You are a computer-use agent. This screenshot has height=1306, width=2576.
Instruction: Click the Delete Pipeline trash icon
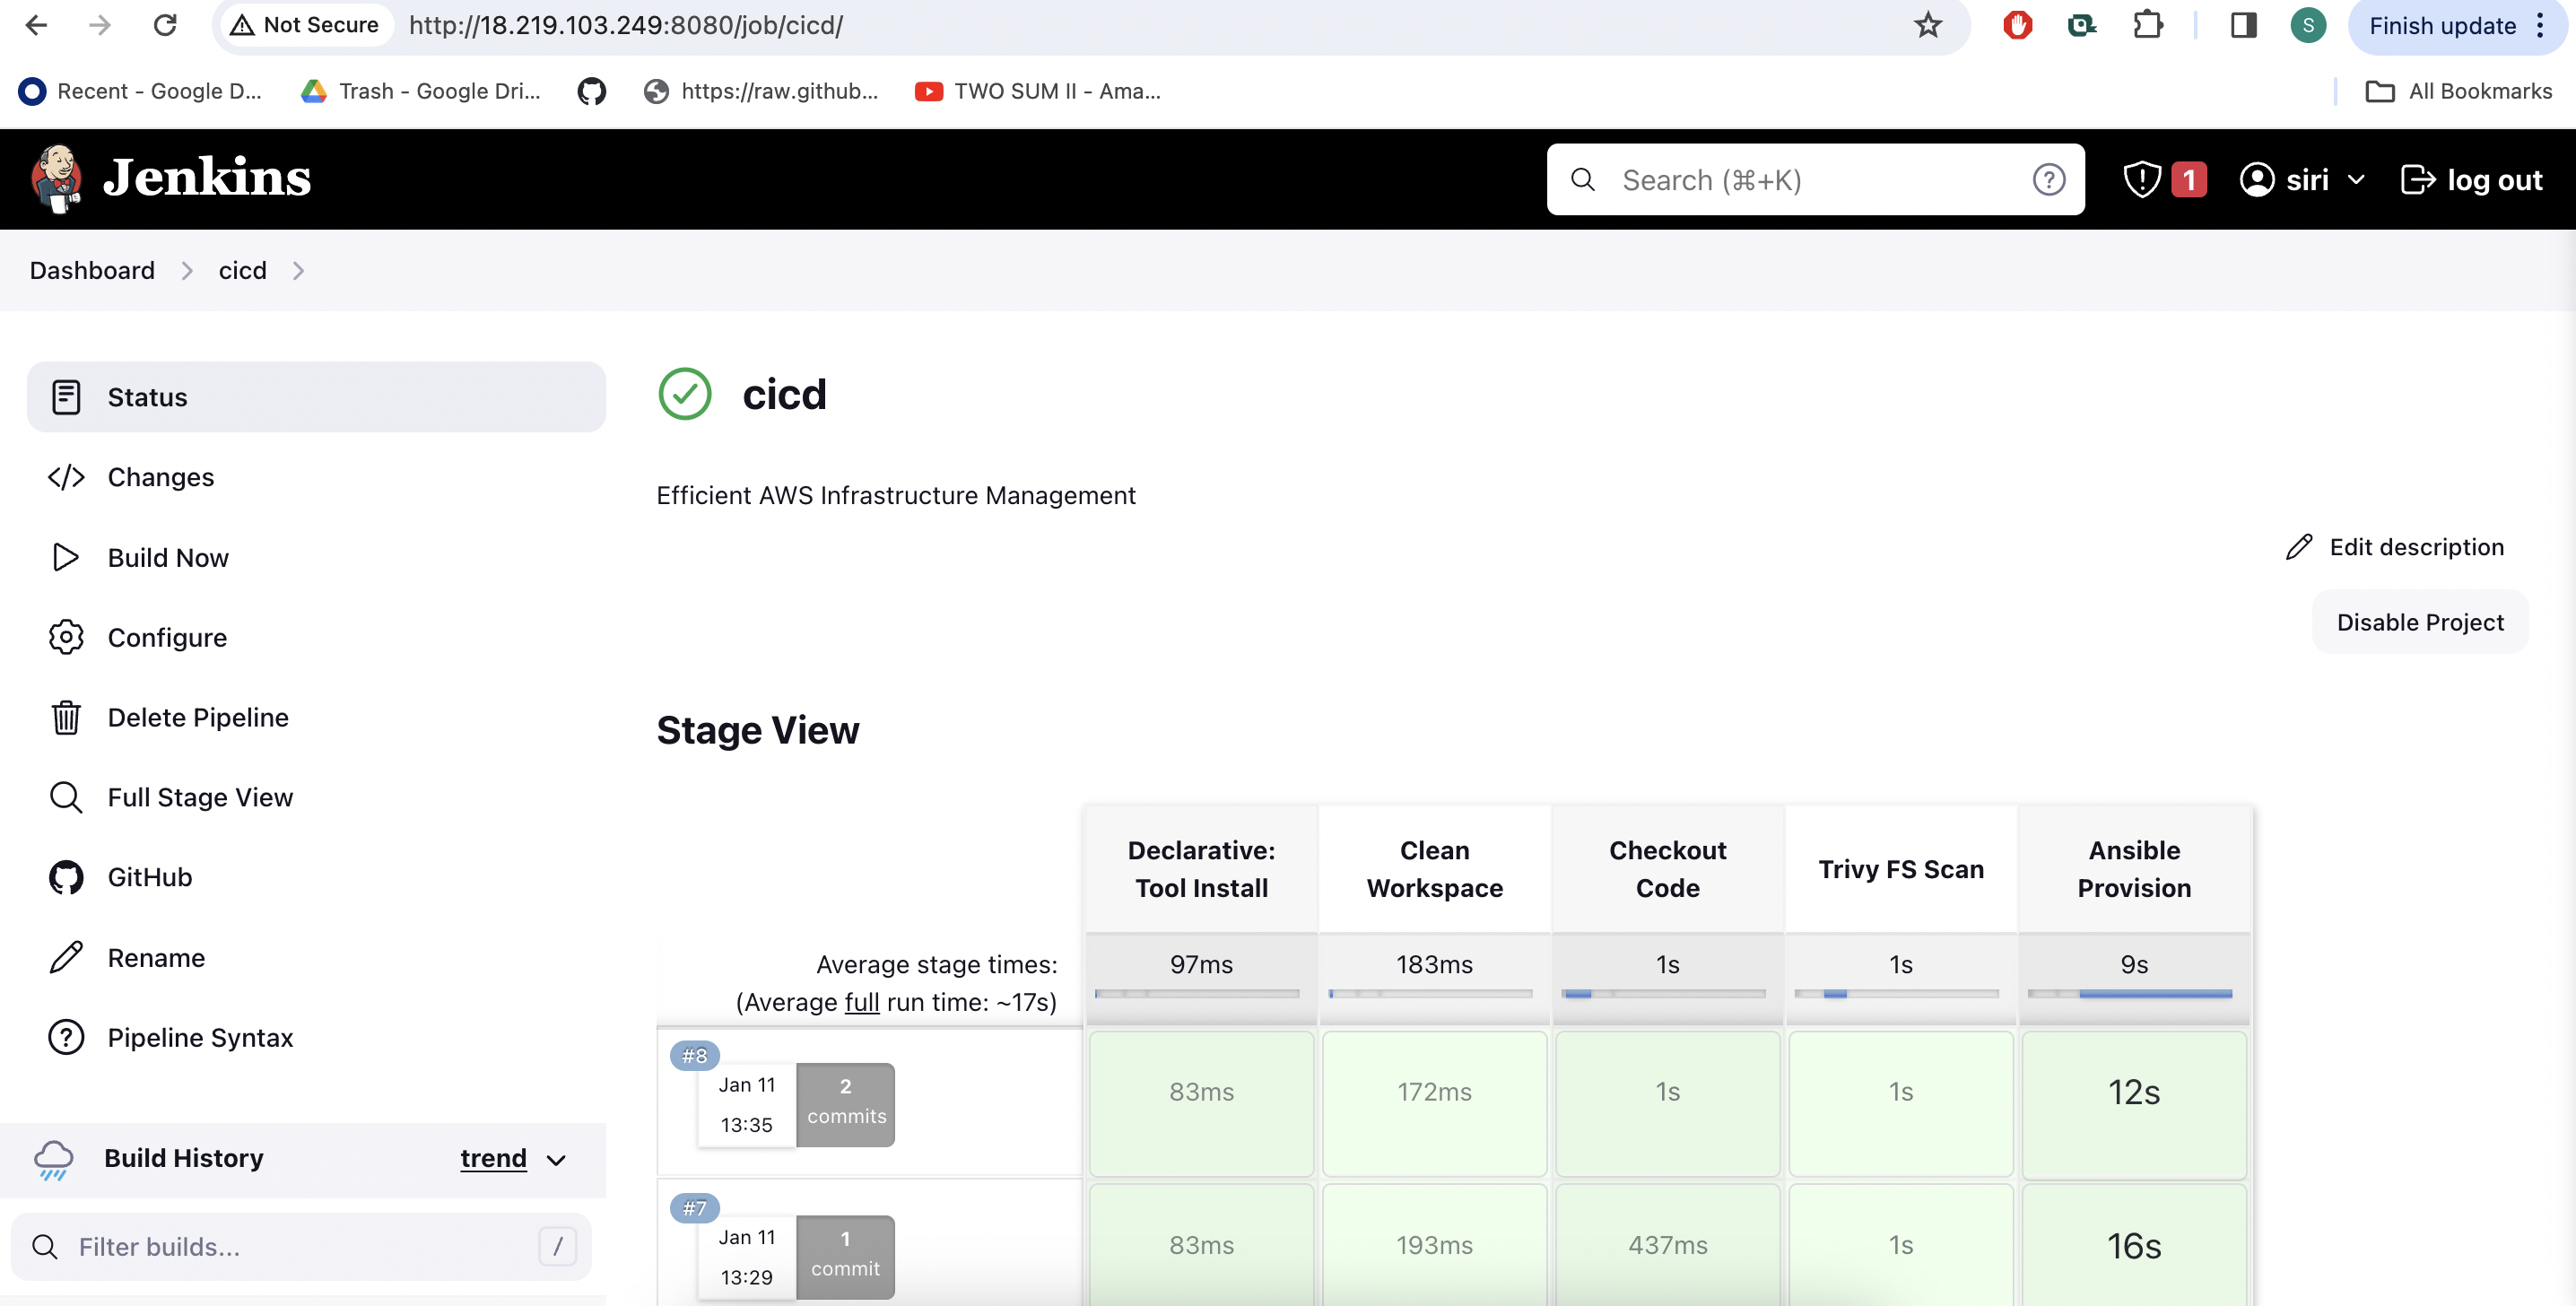(66, 718)
